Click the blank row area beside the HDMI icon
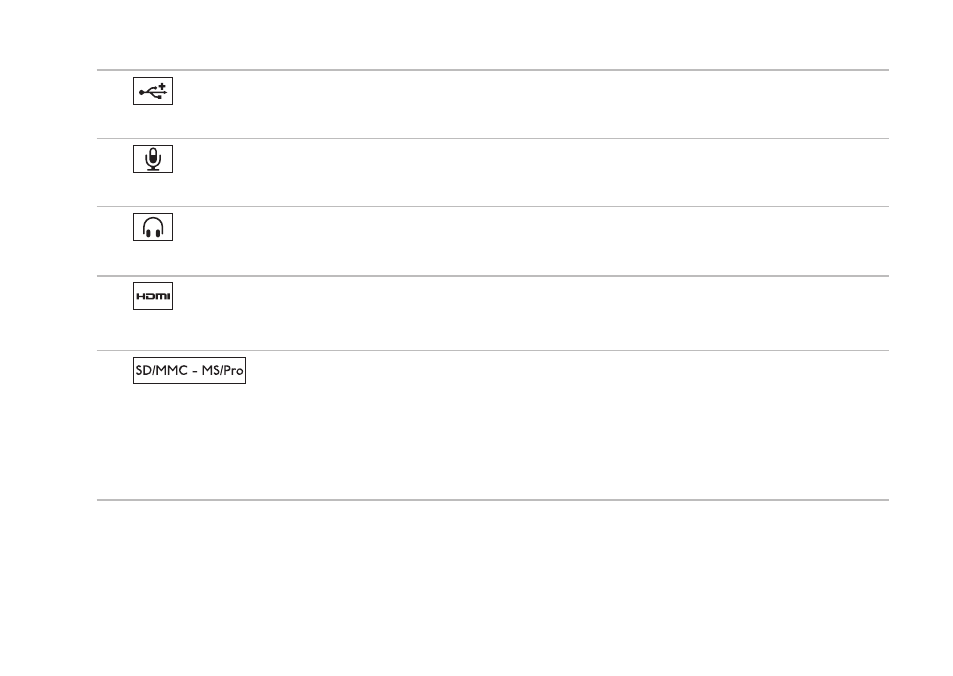This screenshot has height=676, width=953. [531, 313]
